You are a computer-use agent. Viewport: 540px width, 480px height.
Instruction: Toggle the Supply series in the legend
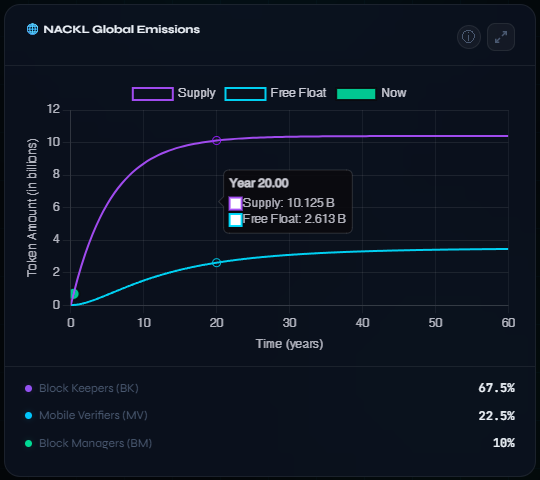pos(174,93)
